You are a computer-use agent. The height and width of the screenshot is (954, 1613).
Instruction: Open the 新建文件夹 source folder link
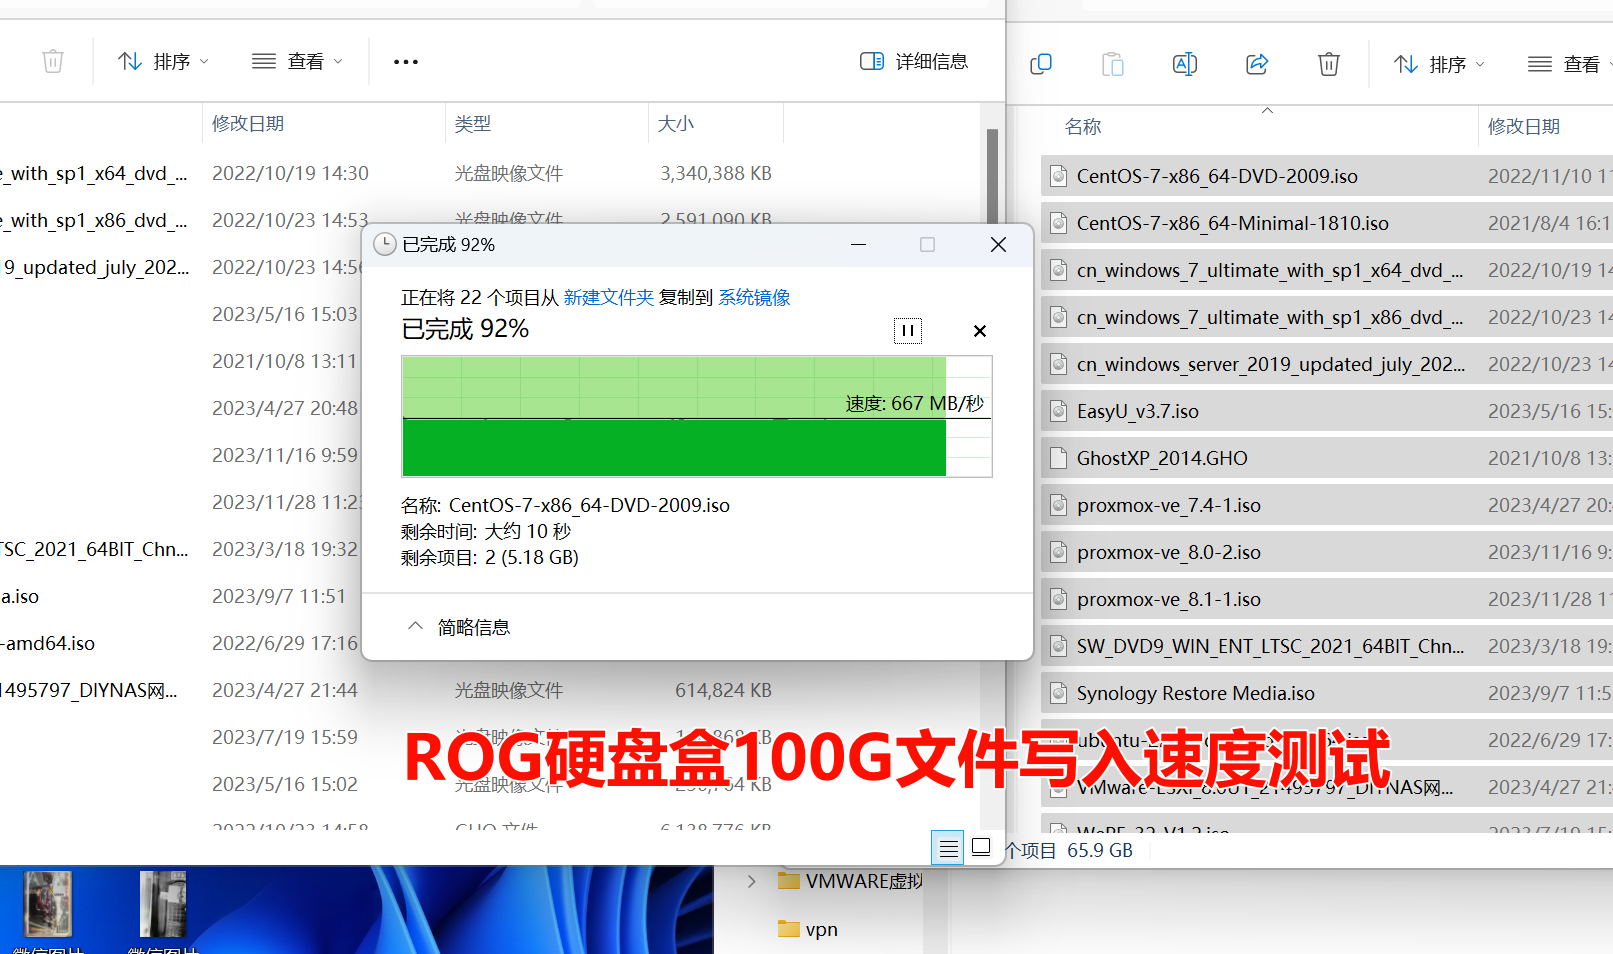608,298
